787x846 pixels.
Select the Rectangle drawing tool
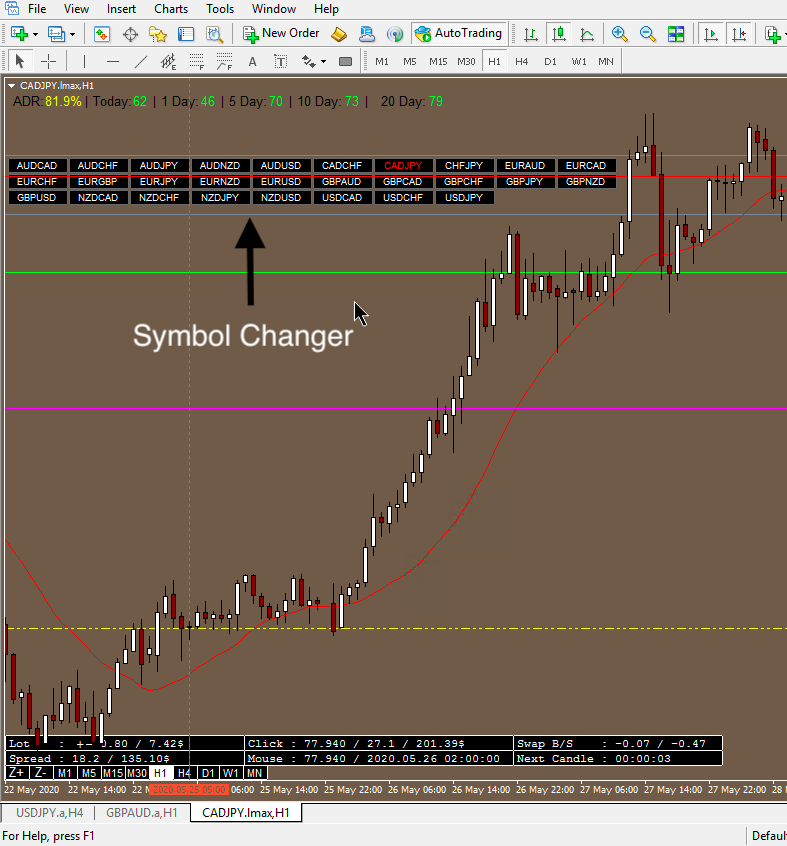click(345, 62)
